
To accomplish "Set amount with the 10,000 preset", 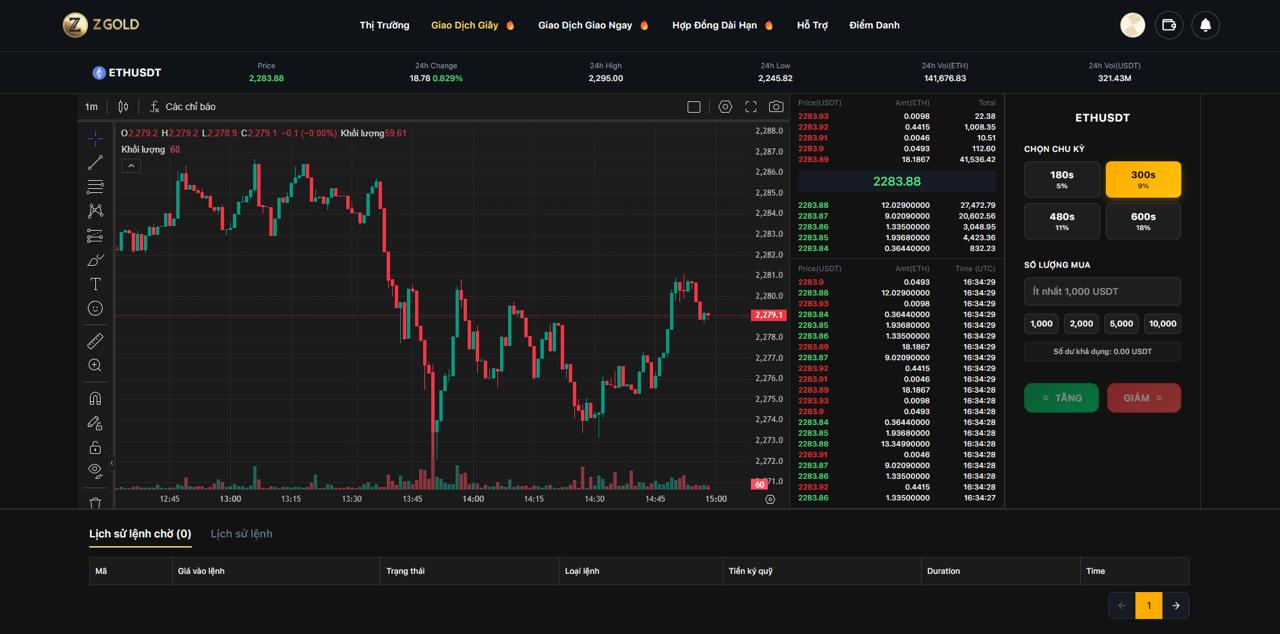I will tap(1163, 323).
